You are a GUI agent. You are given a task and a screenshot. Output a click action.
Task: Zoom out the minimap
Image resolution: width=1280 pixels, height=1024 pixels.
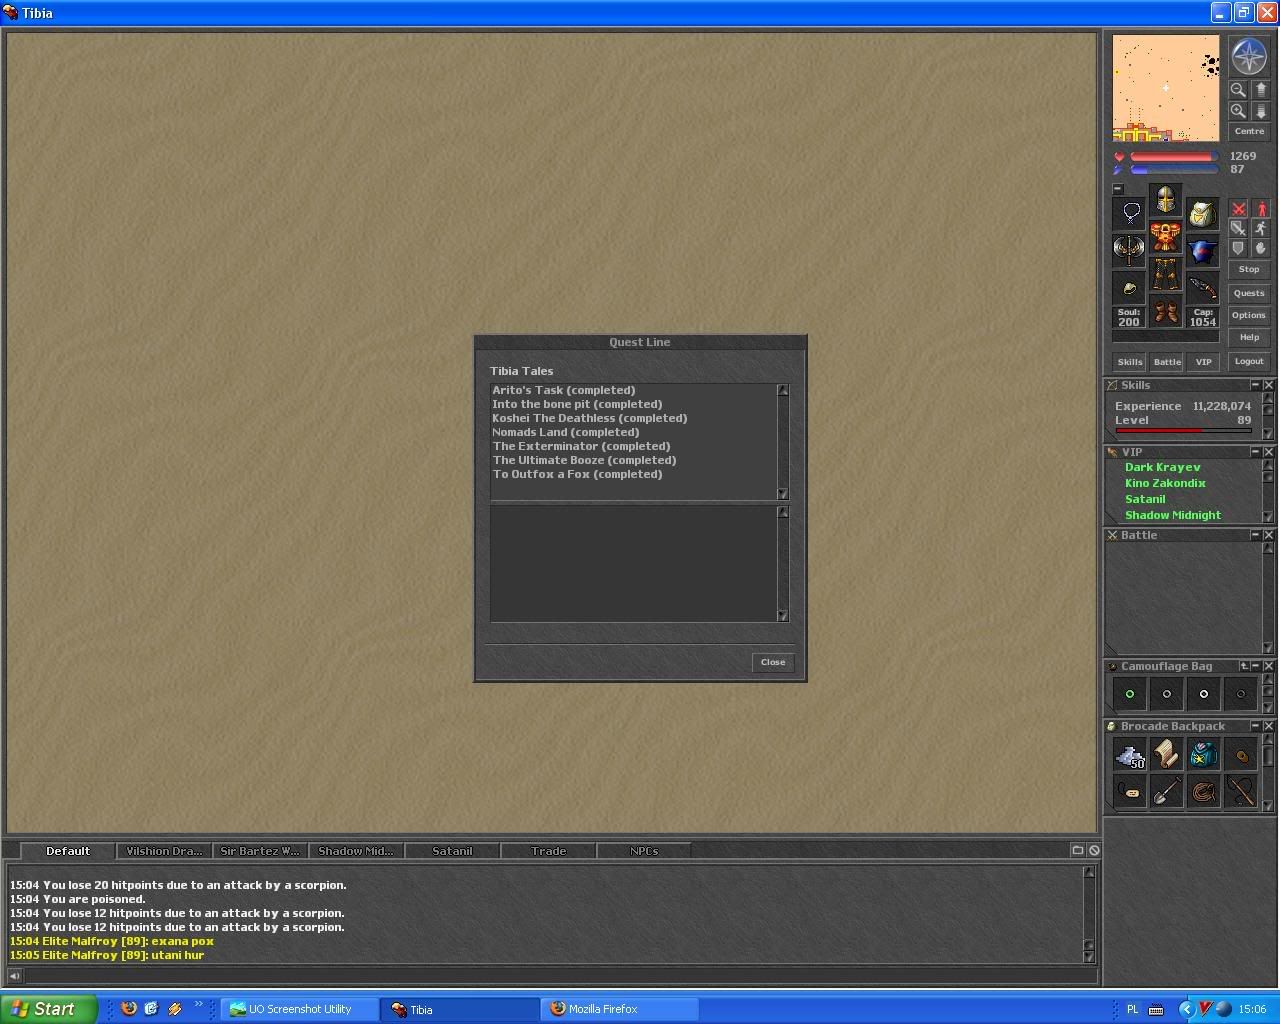(x=1238, y=89)
